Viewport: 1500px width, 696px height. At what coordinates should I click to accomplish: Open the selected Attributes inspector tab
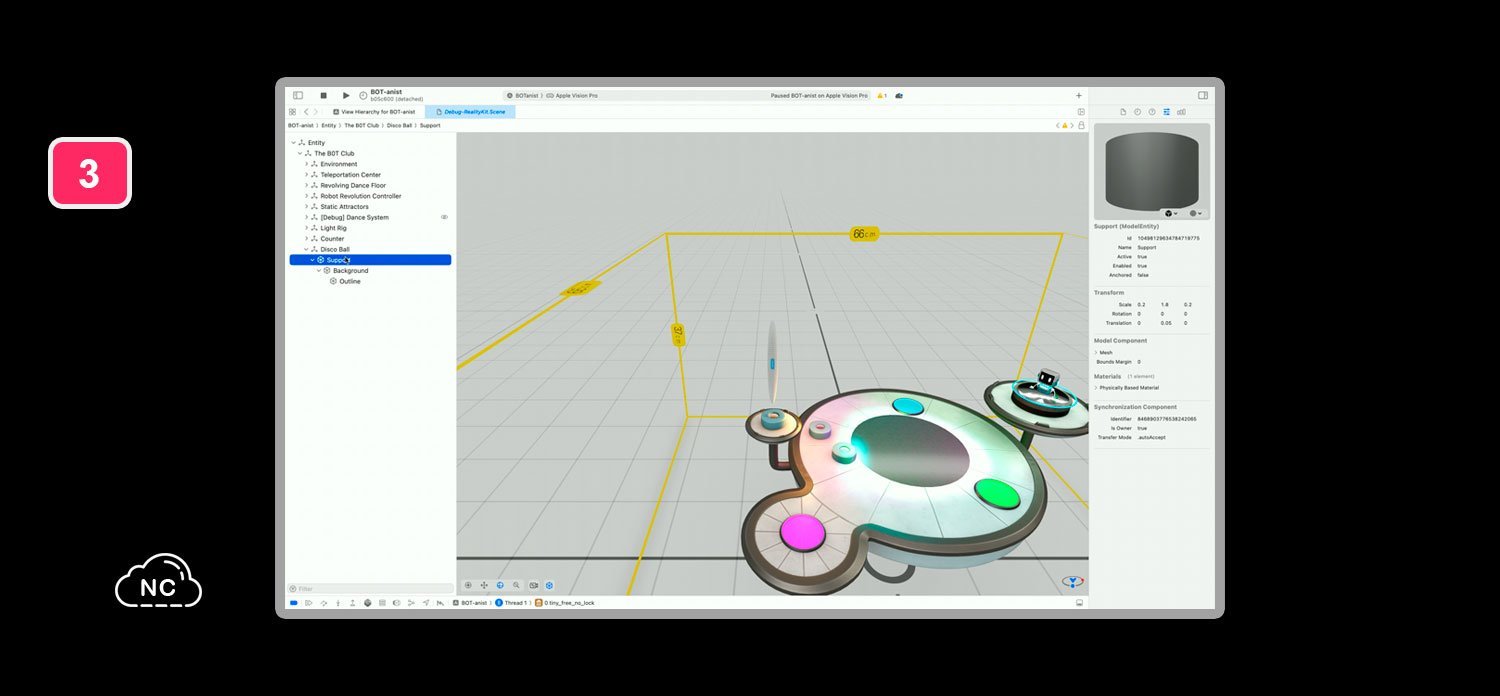pyautogui.click(x=1166, y=112)
